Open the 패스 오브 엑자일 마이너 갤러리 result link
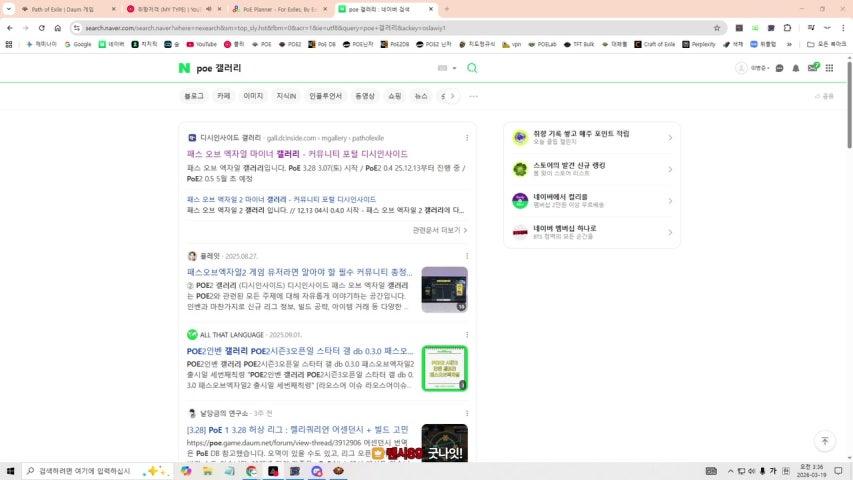853x480 pixels. pyautogui.click(x=297, y=154)
